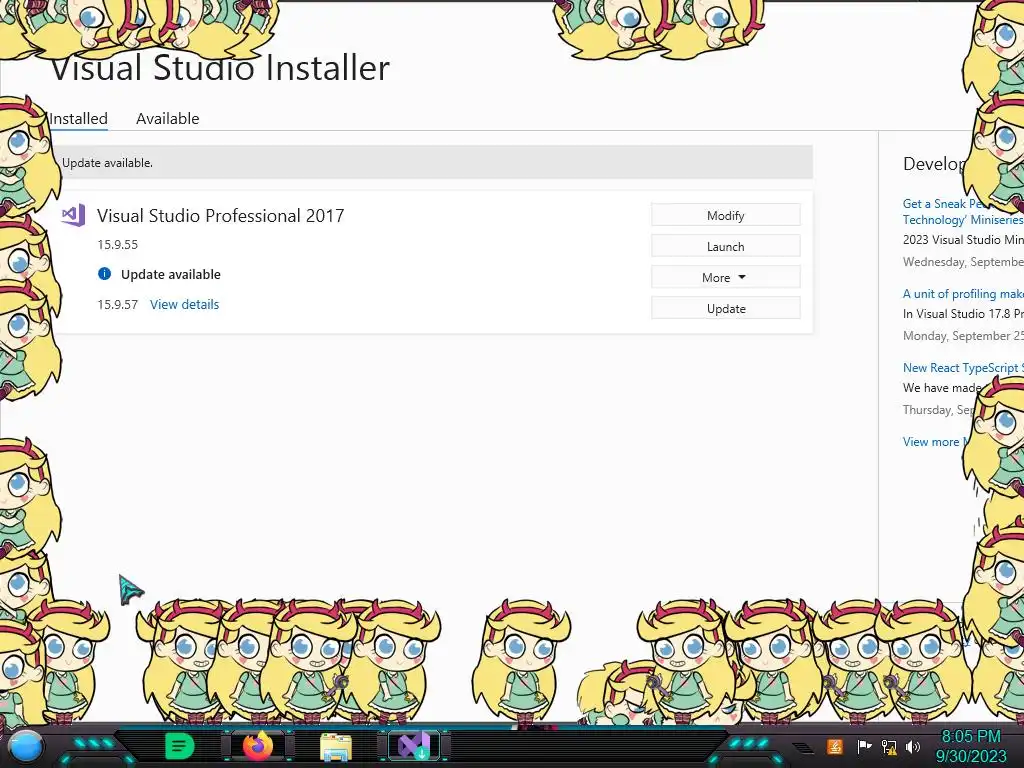1024x768 pixels.
Task: Switch to the Available tab
Action: 167,119
